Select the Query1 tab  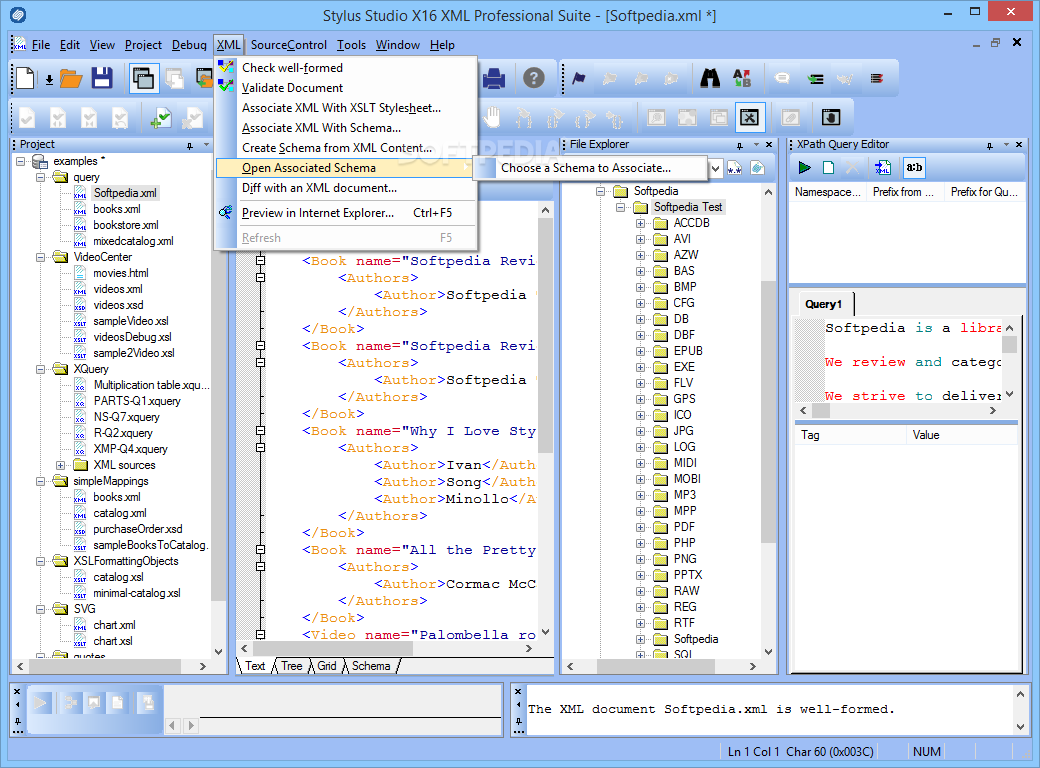[823, 304]
